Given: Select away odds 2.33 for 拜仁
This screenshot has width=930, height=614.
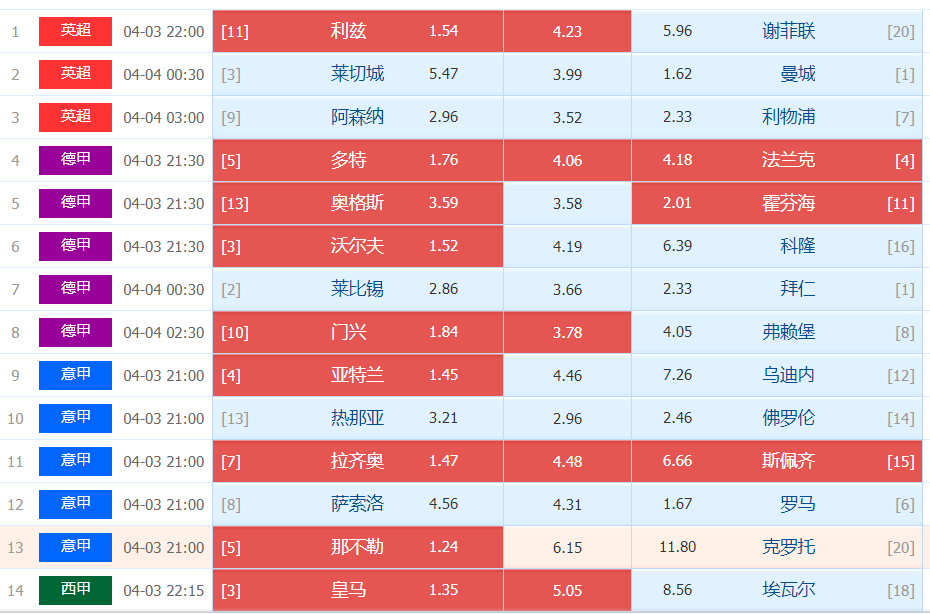Looking at the screenshot, I should 677,289.
